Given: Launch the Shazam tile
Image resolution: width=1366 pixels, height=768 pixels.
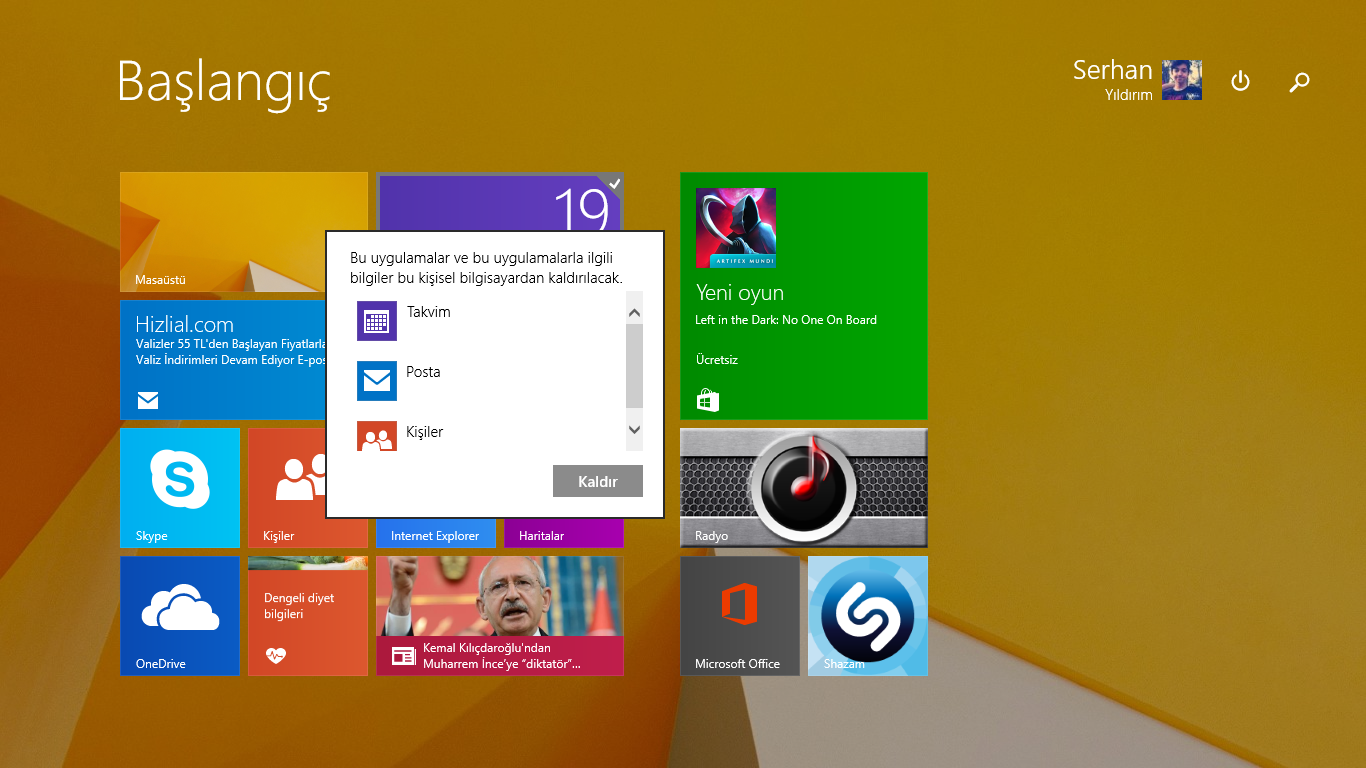Looking at the screenshot, I should coord(868,616).
